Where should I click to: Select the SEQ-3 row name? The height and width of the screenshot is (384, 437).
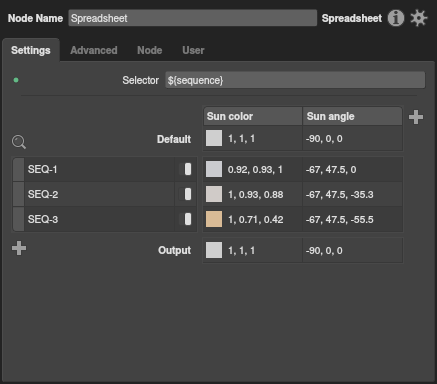pos(43,219)
